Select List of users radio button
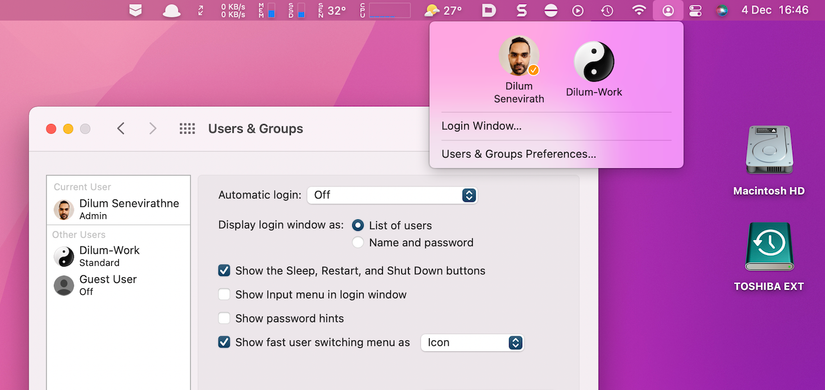Viewport: 825px width, 390px height. [x=358, y=225]
